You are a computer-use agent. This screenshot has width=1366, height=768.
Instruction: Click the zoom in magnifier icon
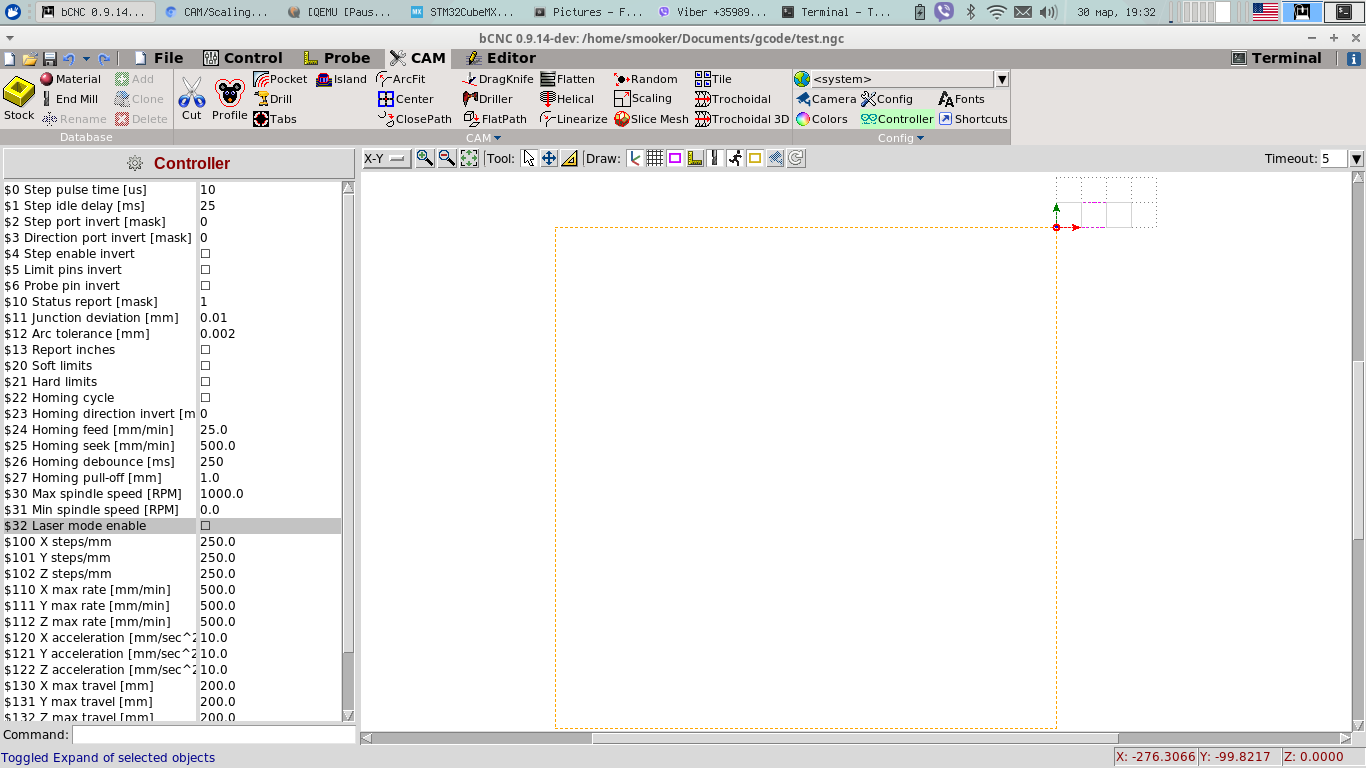coord(425,158)
